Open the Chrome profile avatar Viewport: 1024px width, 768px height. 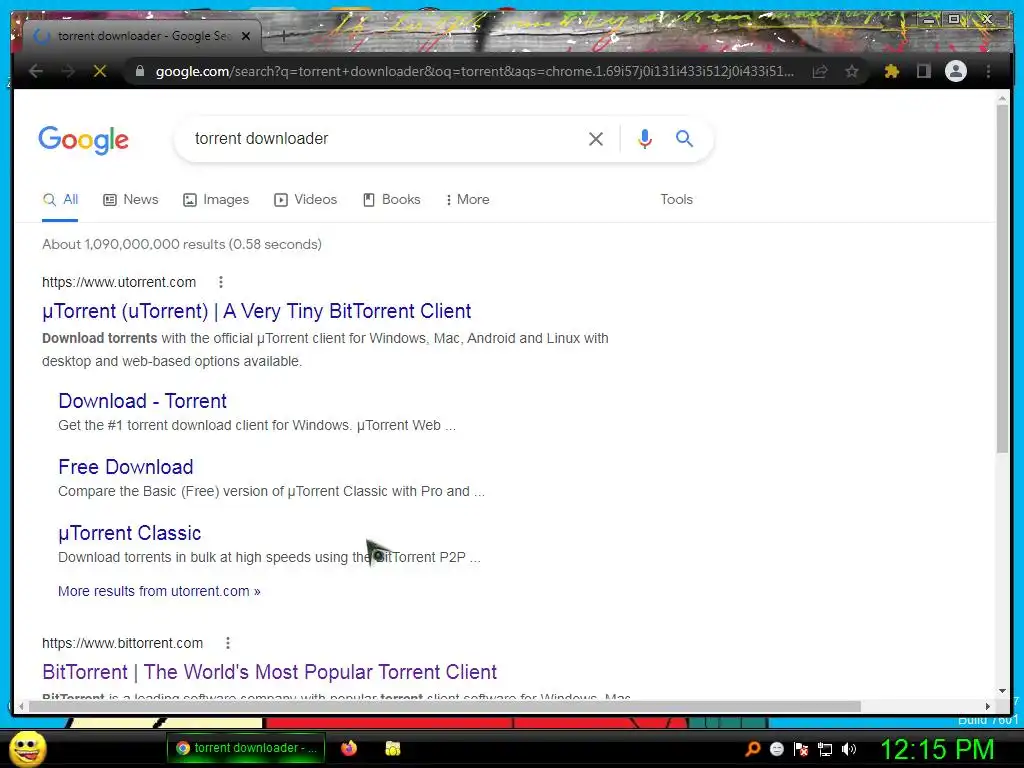(955, 71)
